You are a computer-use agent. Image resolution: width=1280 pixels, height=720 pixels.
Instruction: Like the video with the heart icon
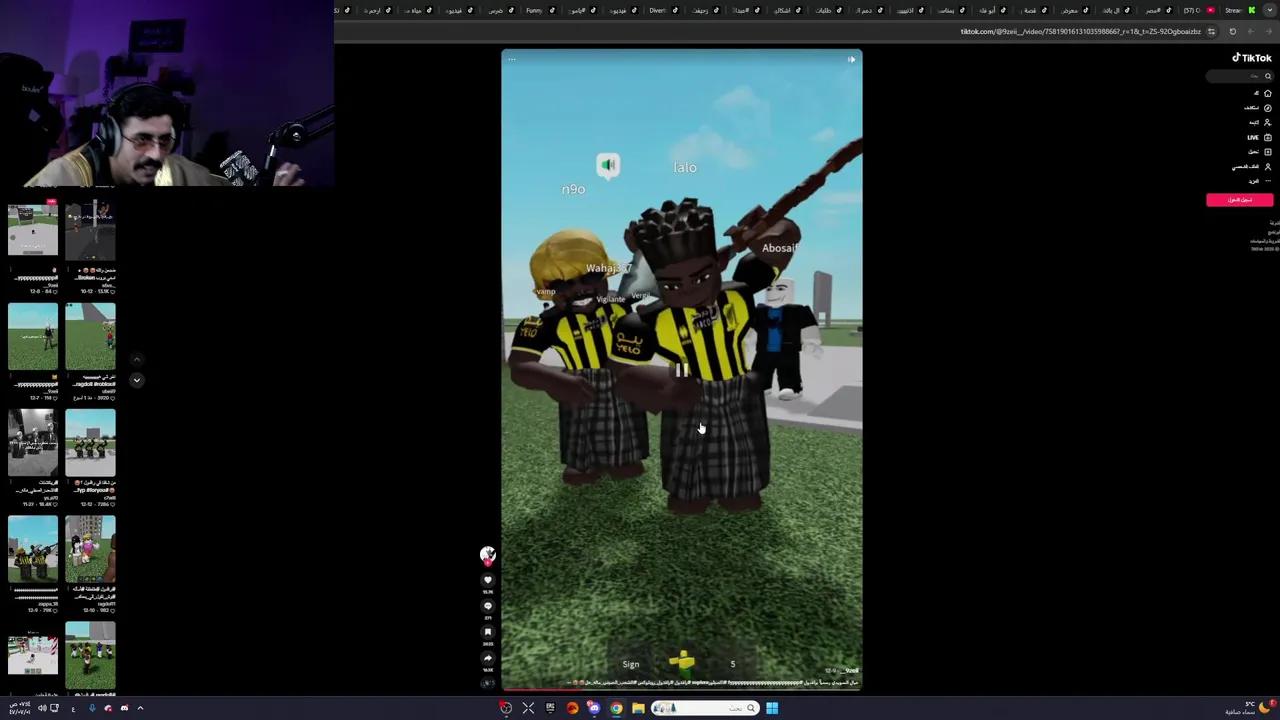pos(488,580)
